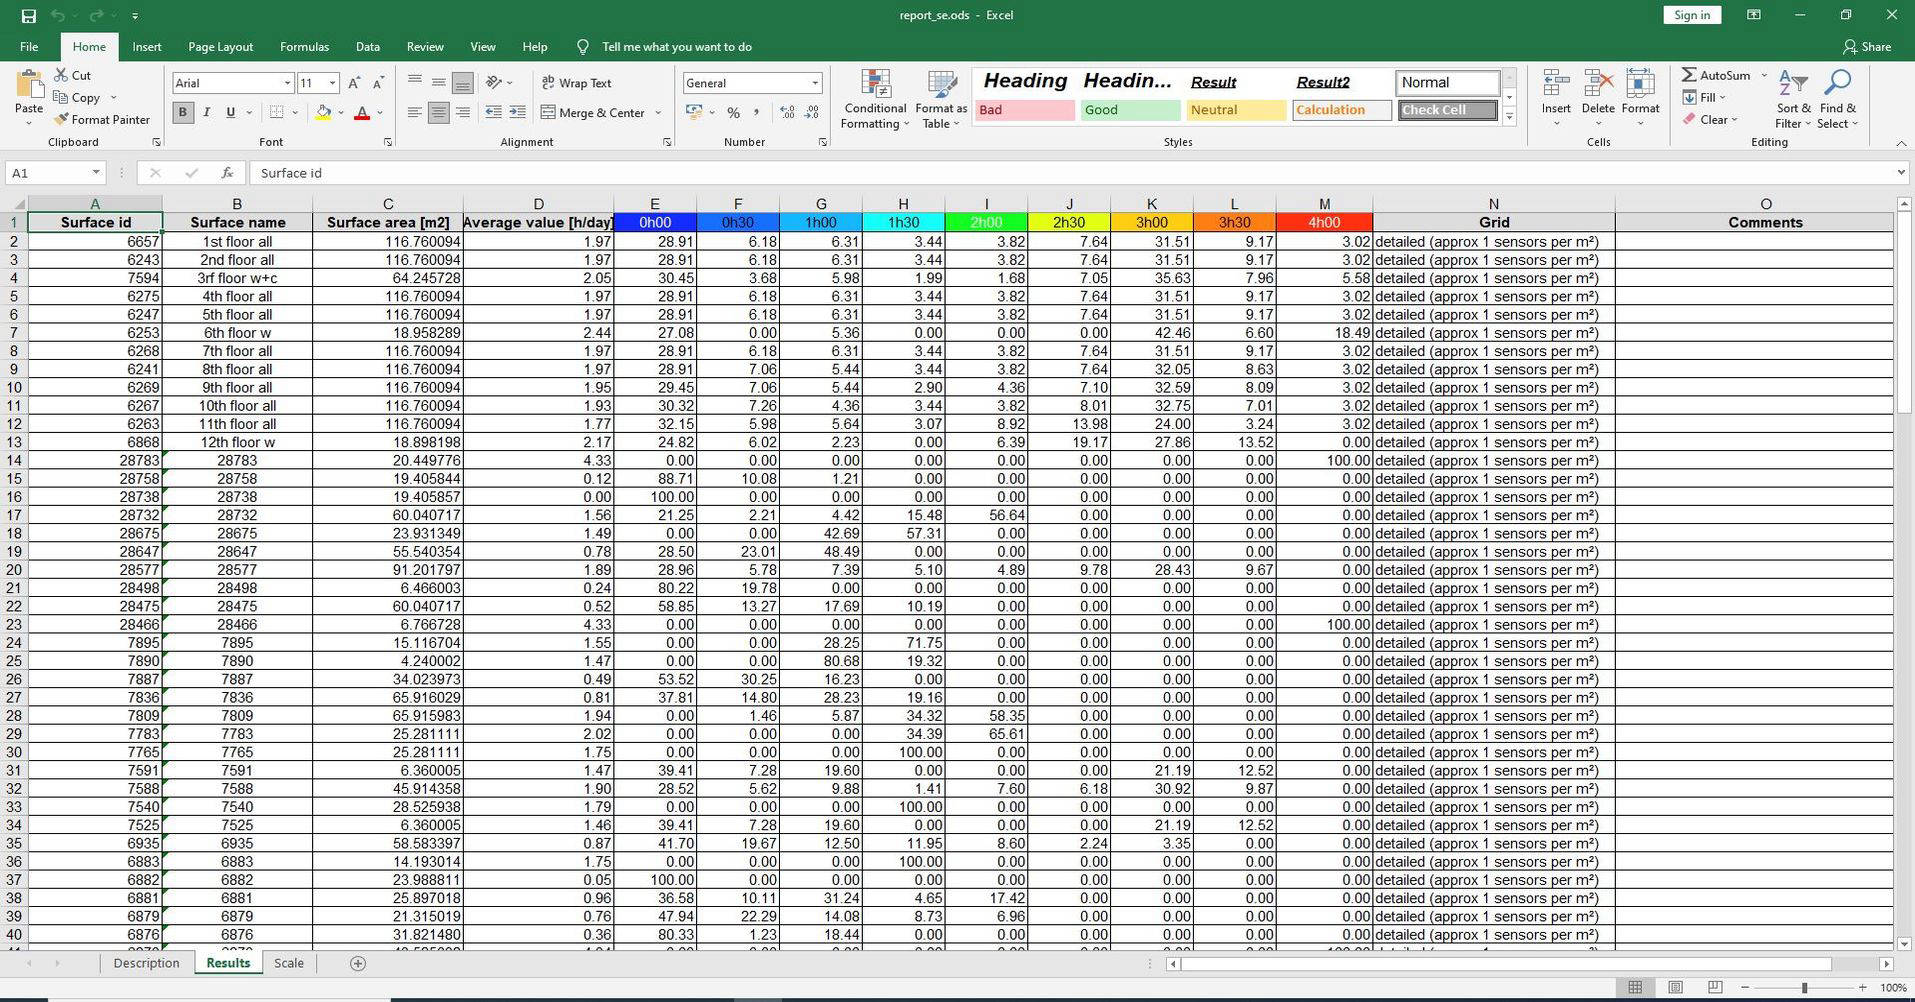Open the font size dropdown showing 11
The width and height of the screenshot is (1915, 1002).
[332, 83]
